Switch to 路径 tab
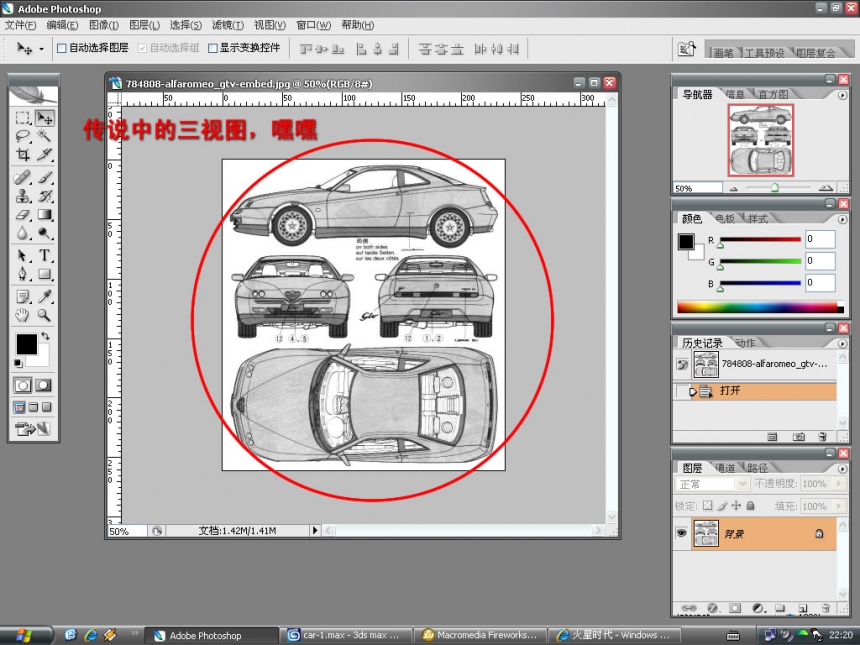Screen dimensions: 860x645 (x=757, y=468)
